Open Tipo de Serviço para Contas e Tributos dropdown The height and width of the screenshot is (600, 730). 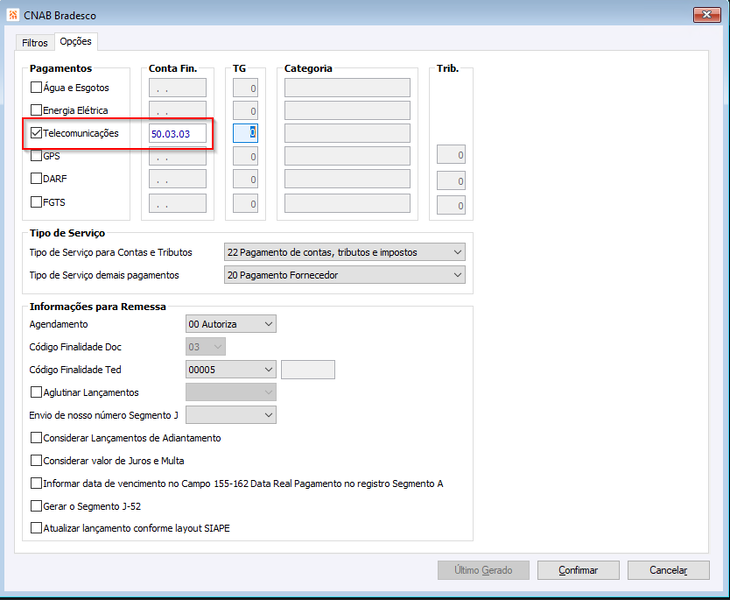point(345,252)
